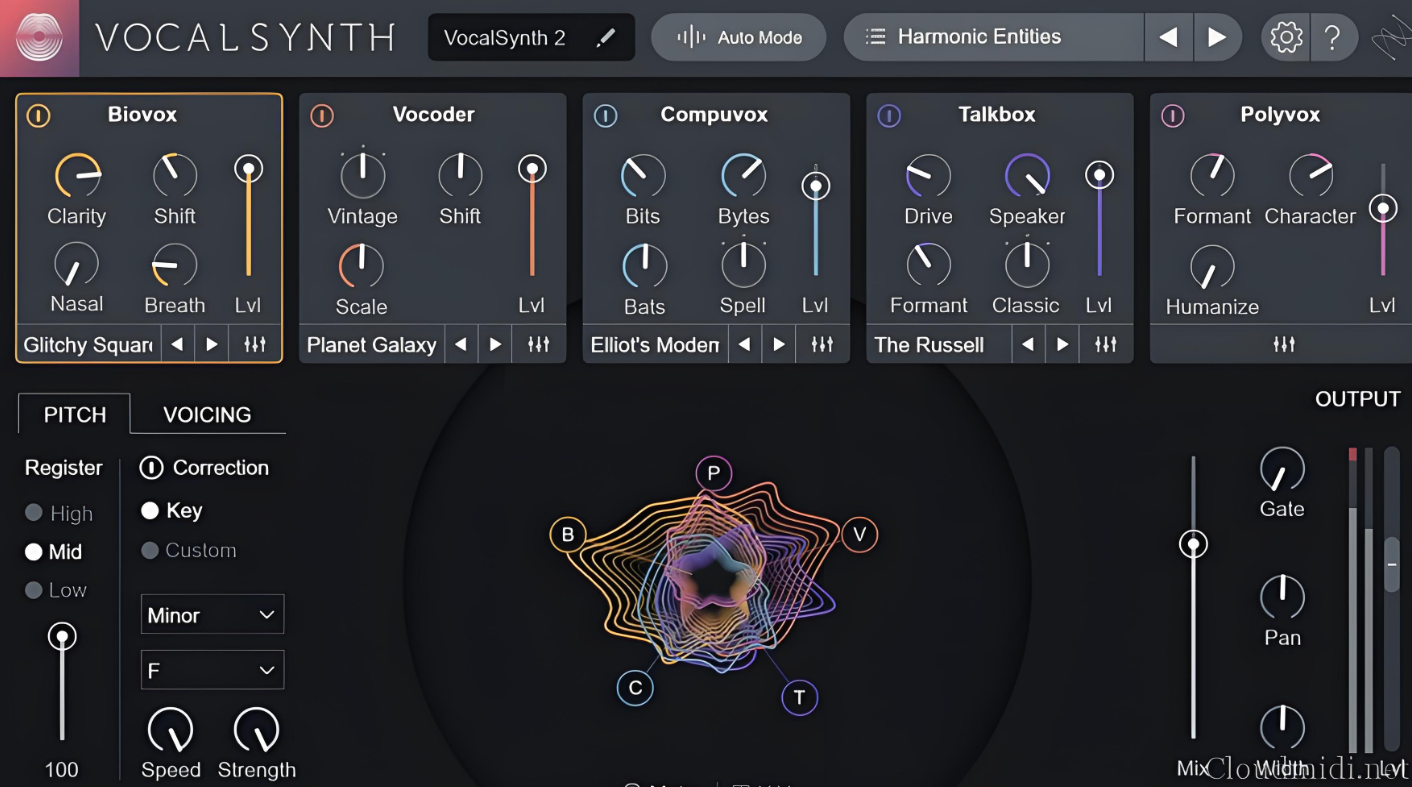This screenshot has width=1412, height=787.
Task: Click the Biovox Clarity knob
Action: (76, 176)
